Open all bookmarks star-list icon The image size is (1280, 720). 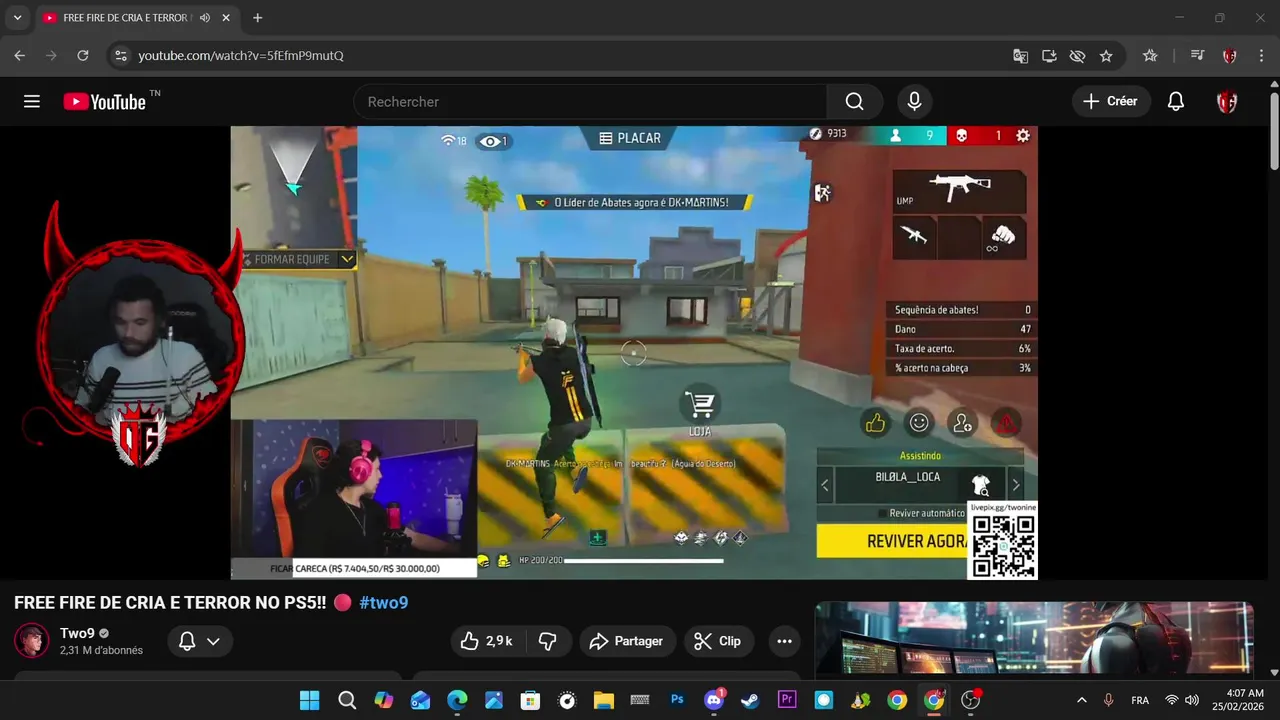click(1150, 56)
